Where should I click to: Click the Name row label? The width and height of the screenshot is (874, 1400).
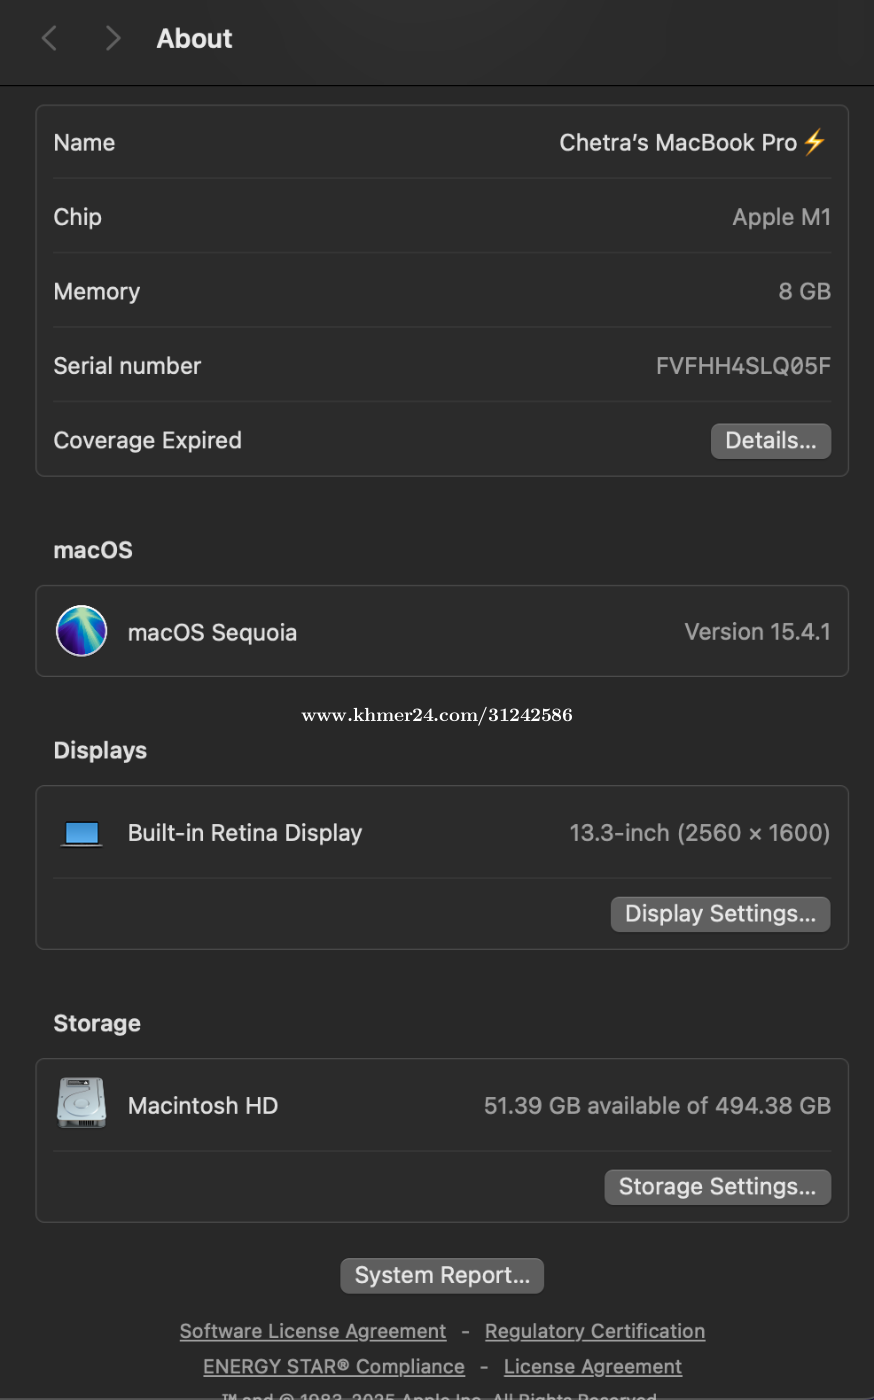click(84, 143)
